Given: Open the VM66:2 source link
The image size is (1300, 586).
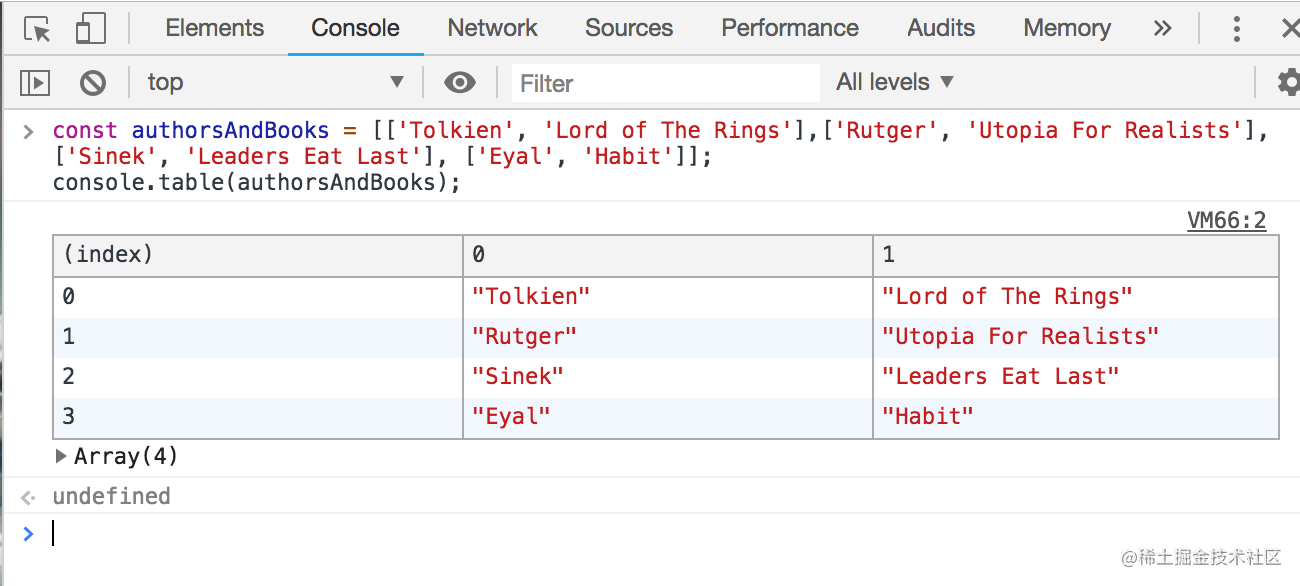Looking at the screenshot, I should 1226,221.
